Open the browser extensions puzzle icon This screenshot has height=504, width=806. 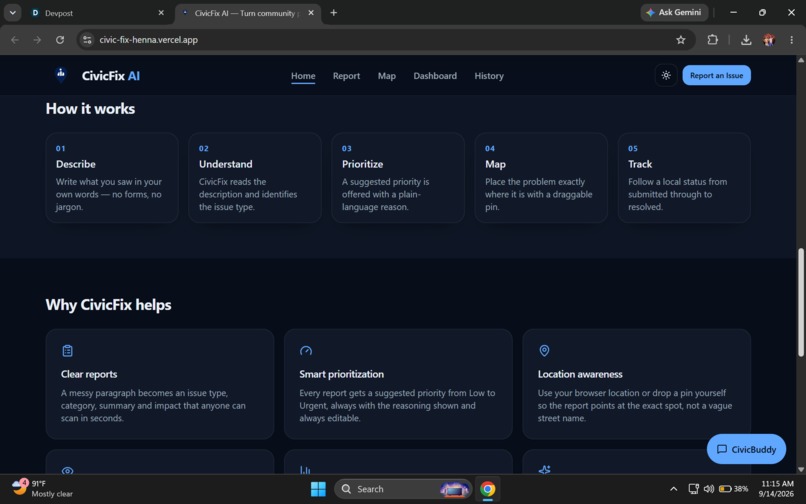point(712,40)
